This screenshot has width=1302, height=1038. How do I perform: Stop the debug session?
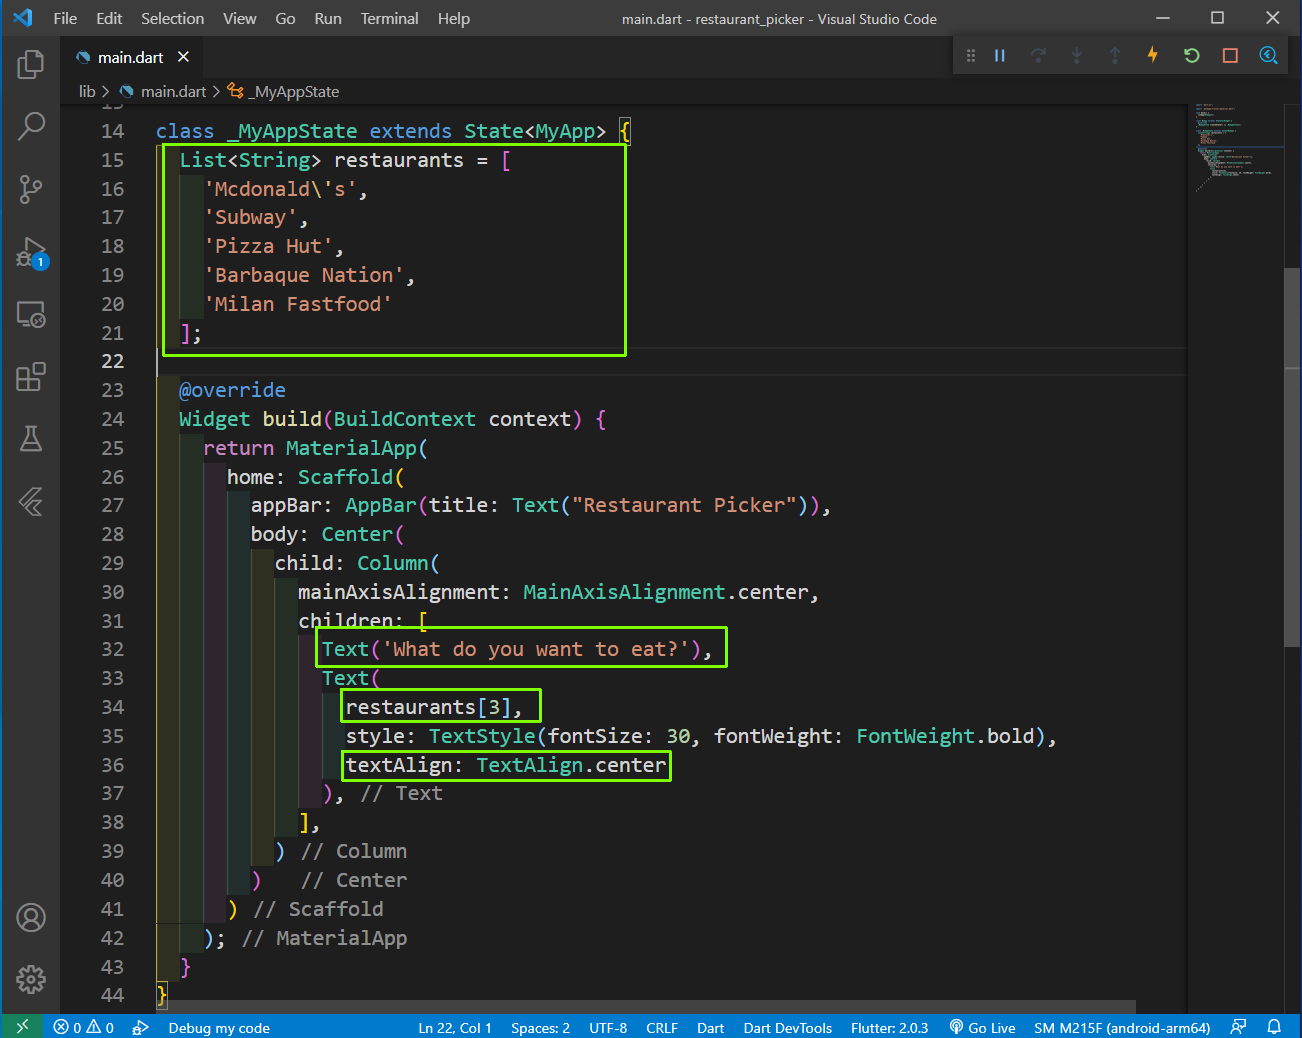[1230, 55]
